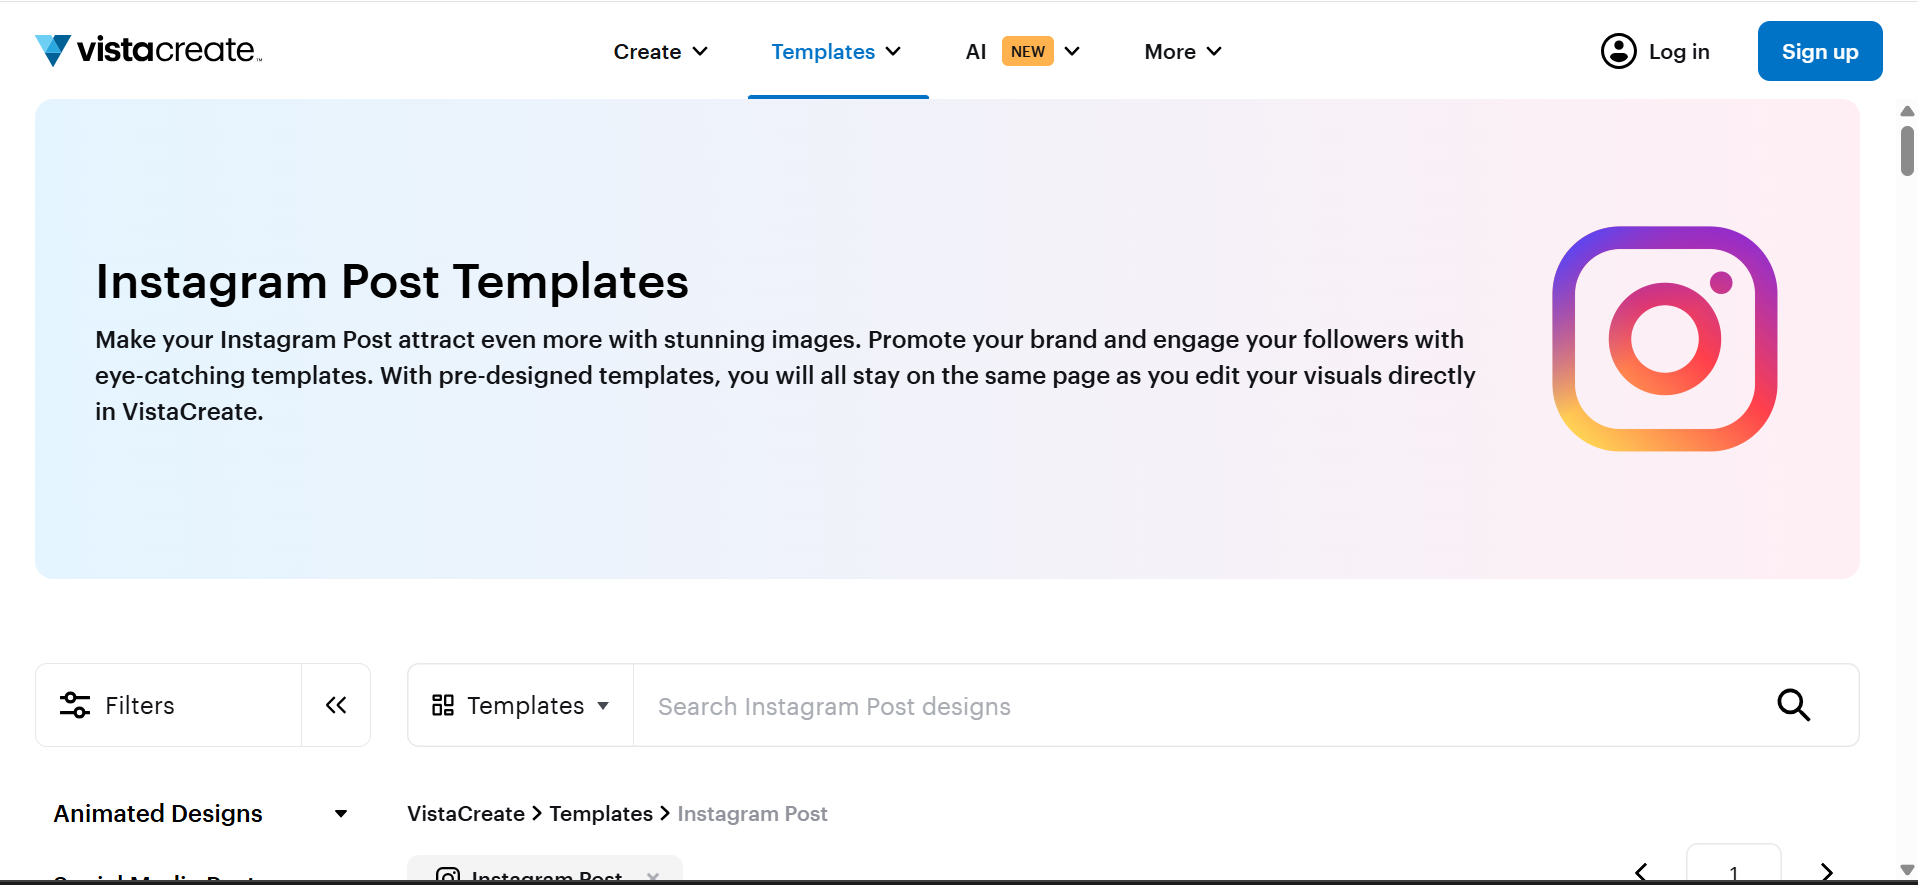Click the magnifying glass search icon
1918x885 pixels.
tap(1793, 705)
